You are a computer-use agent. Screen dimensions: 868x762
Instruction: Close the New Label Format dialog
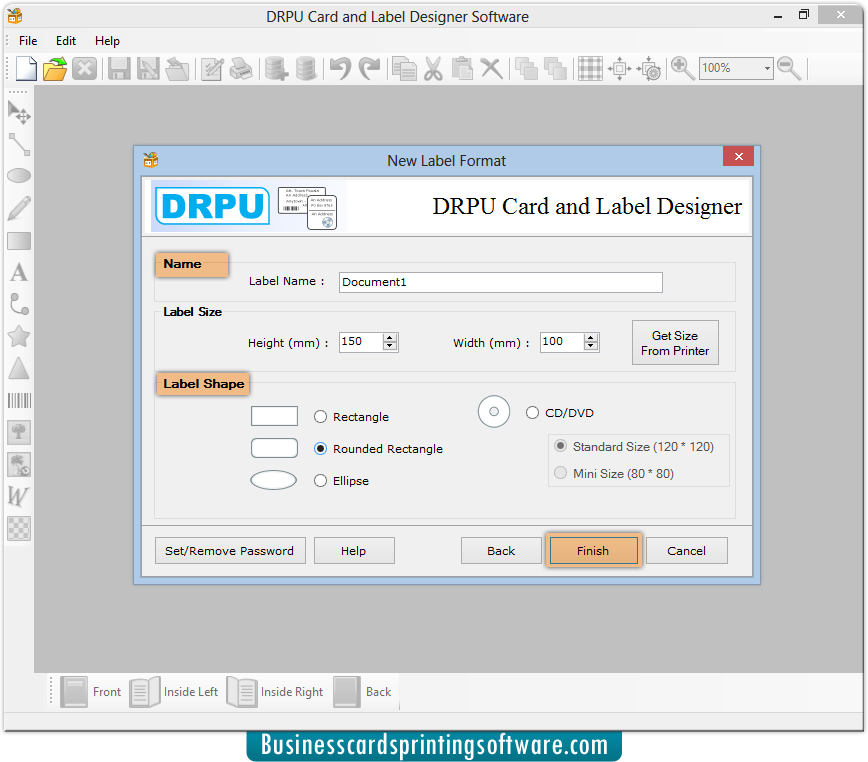(x=738, y=157)
